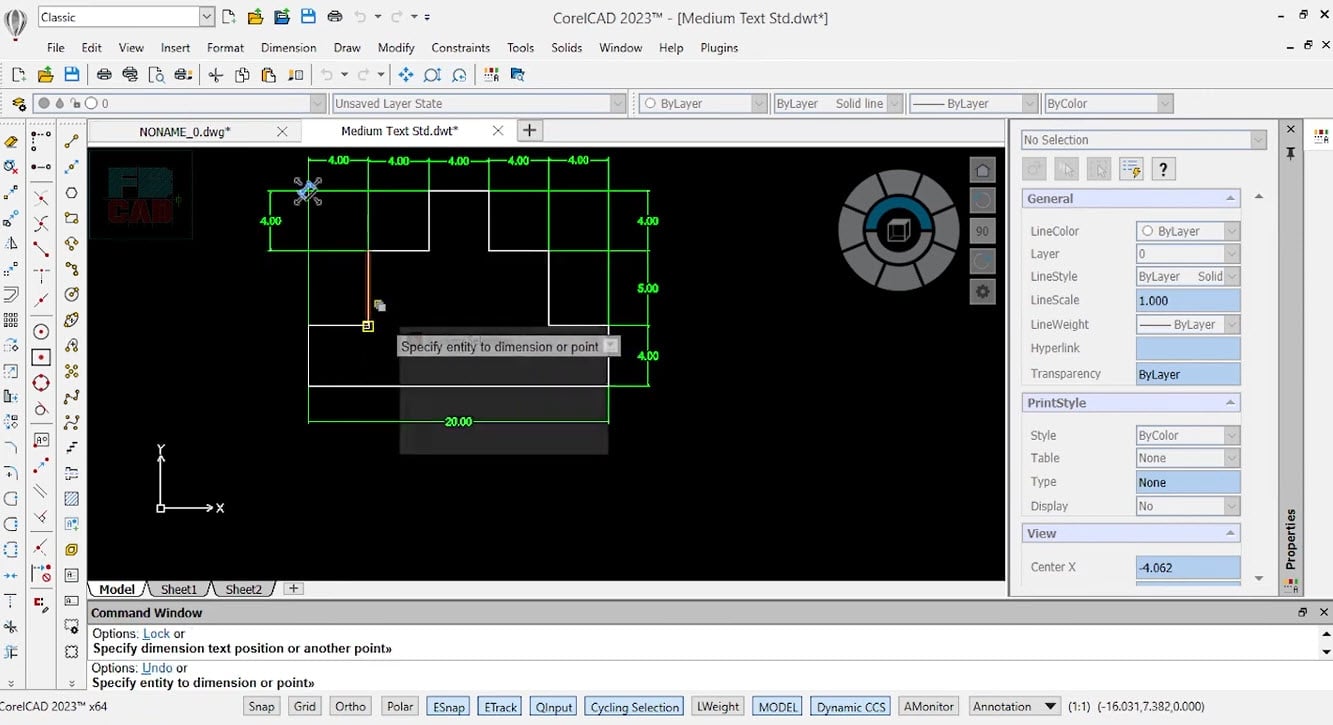Image resolution: width=1333 pixels, height=725 pixels.
Task: Select the Hatch tool in left toolbar
Action: click(72, 498)
